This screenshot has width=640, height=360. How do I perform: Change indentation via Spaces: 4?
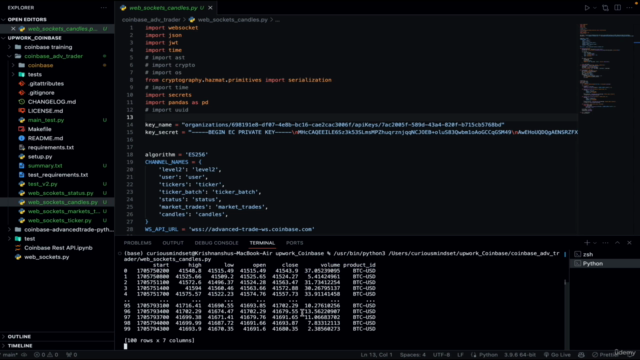point(413,355)
